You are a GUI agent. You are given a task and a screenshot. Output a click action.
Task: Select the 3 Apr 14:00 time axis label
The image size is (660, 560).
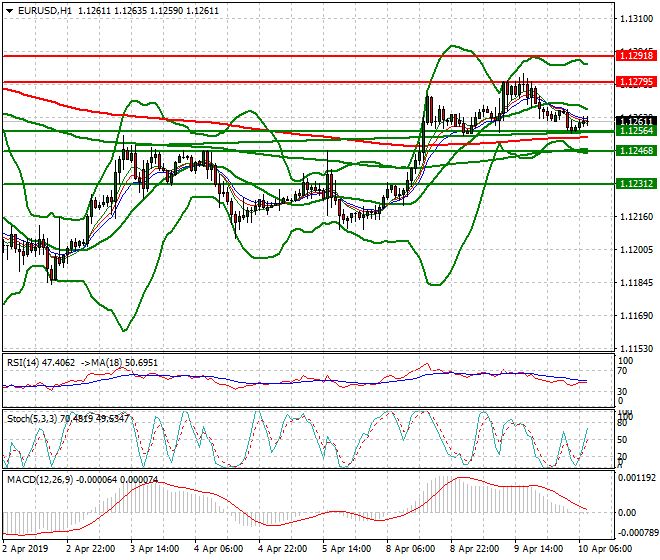pos(154,549)
